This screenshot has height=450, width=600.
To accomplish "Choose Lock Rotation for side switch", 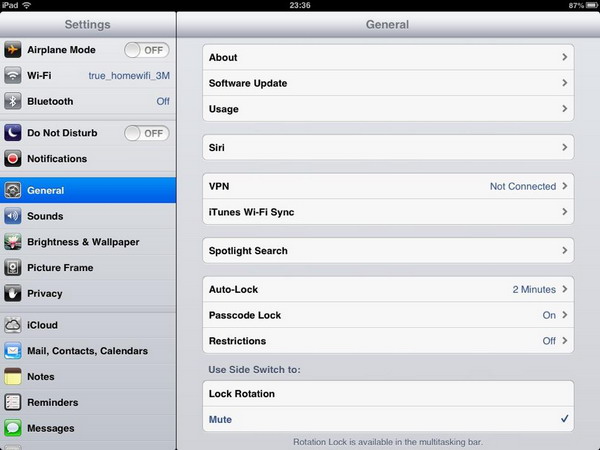I will 388,393.
